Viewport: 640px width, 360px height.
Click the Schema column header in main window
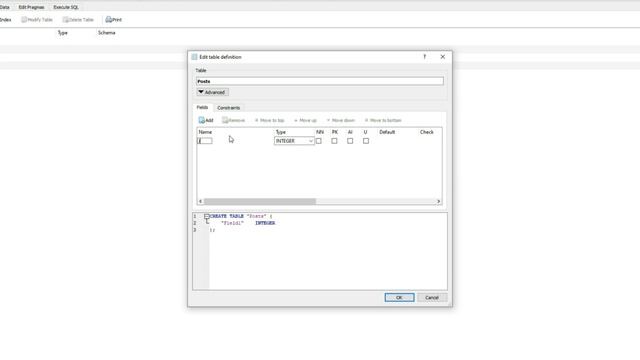(x=107, y=33)
